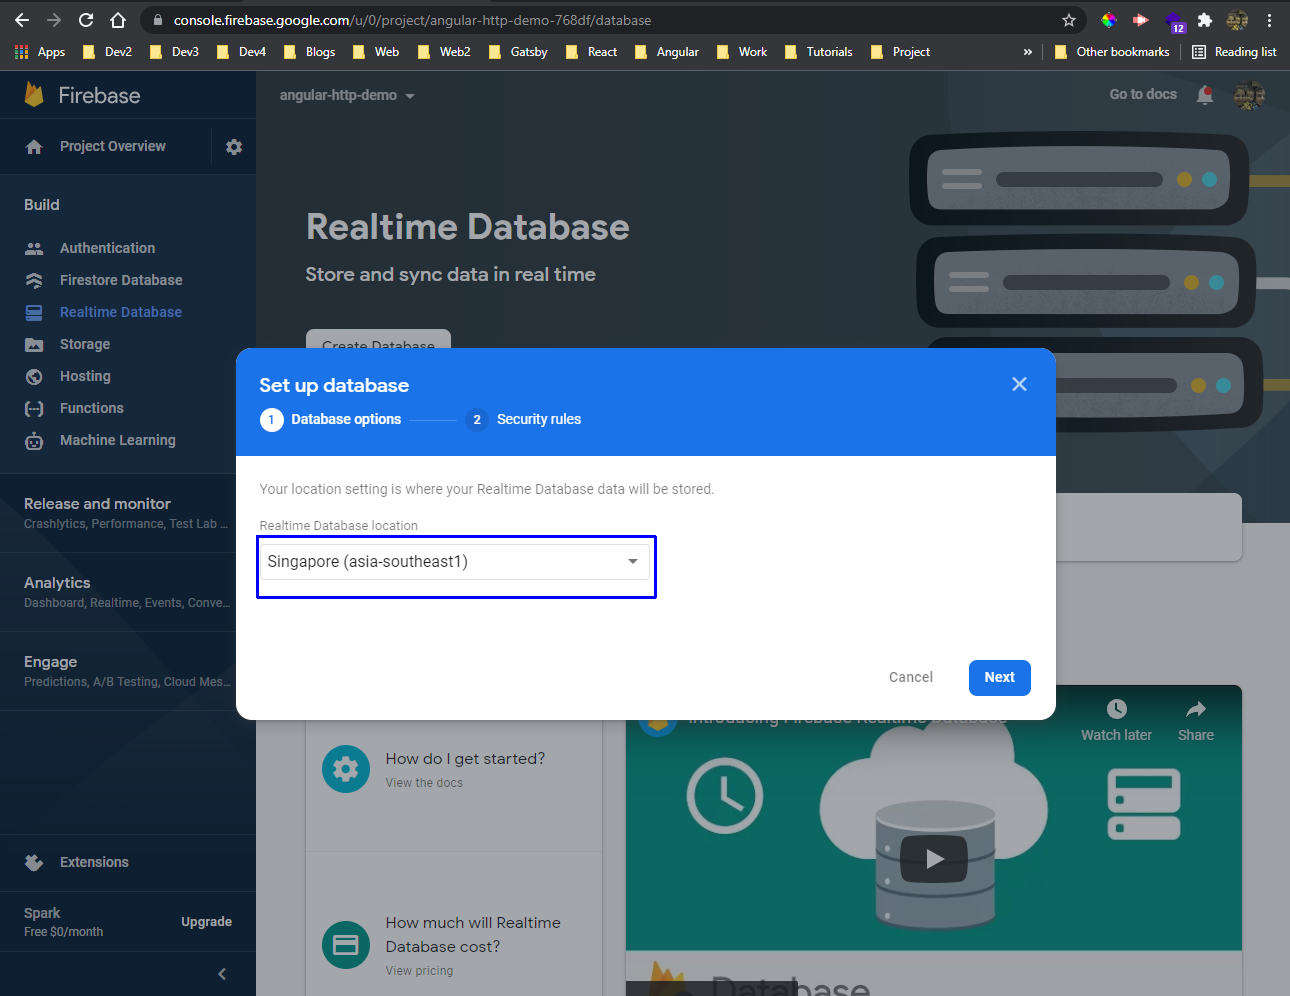
Task: Click the Watch later clock icon
Action: coord(1116,709)
